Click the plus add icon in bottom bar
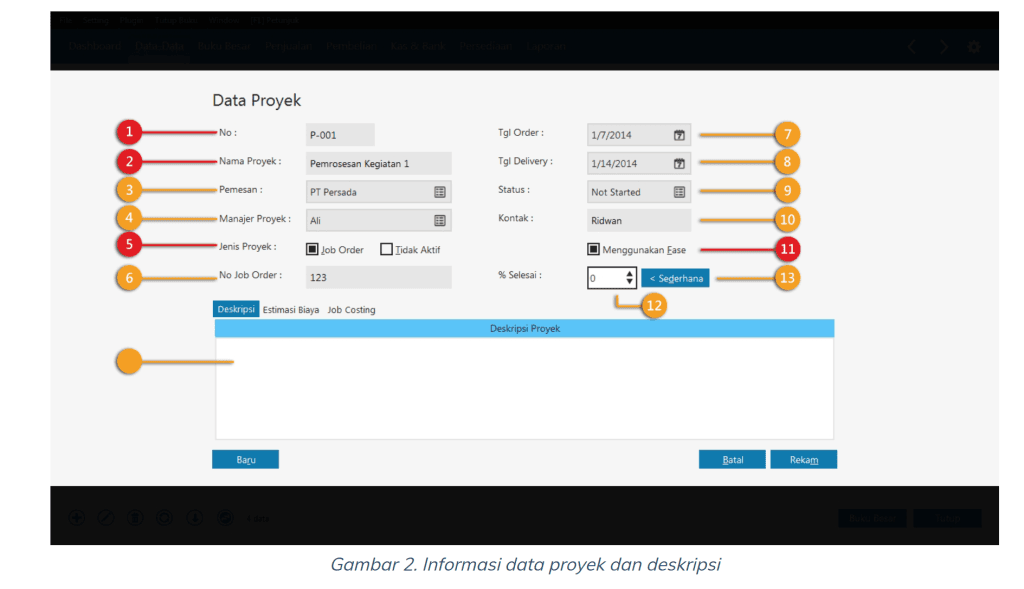This screenshot has width=1024, height=589. (x=77, y=518)
